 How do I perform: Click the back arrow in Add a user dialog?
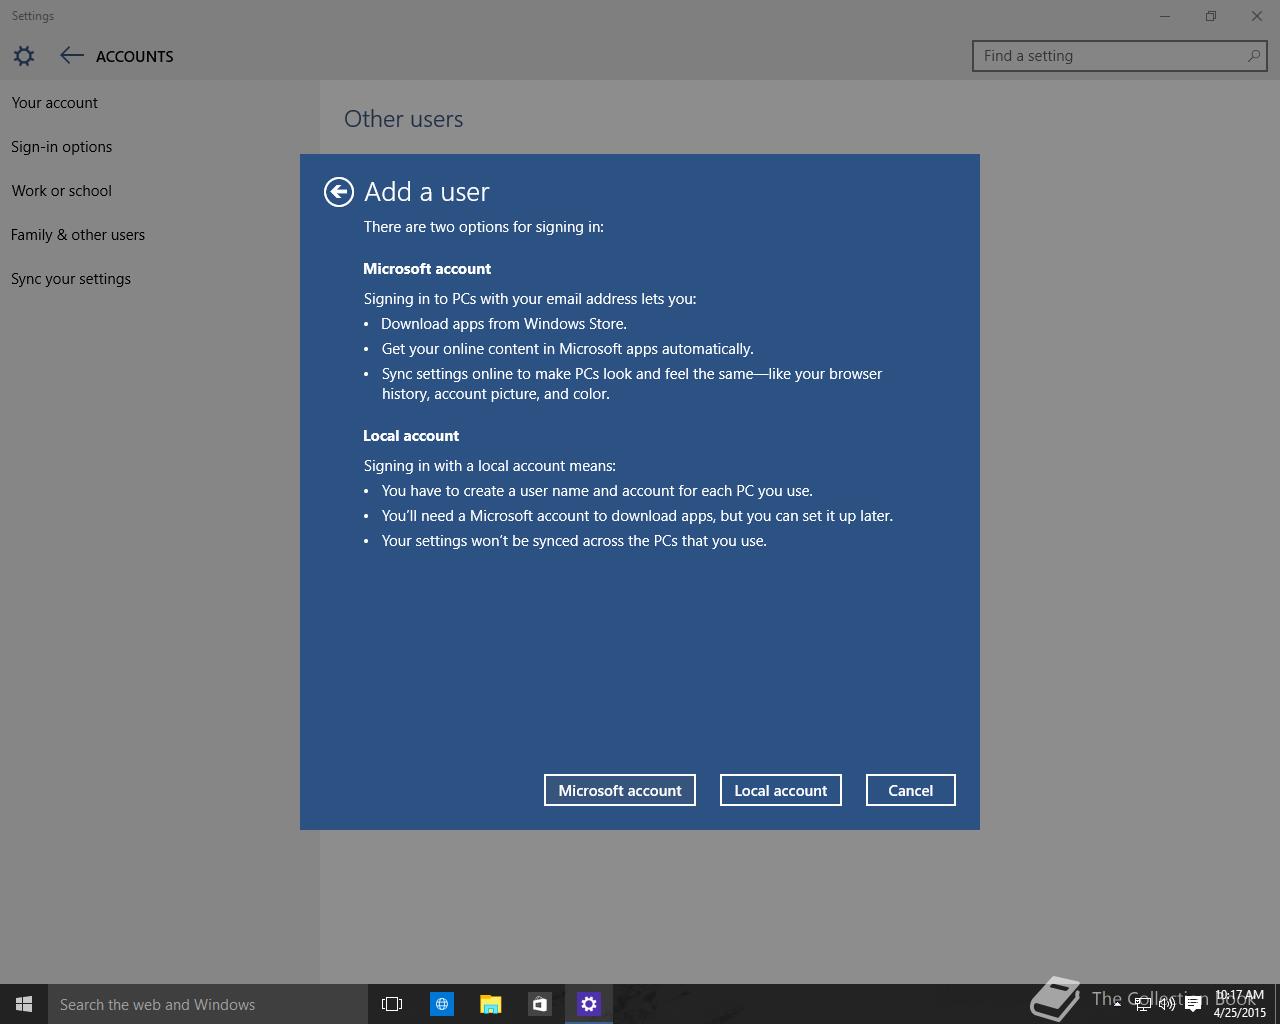click(x=339, y=192)
